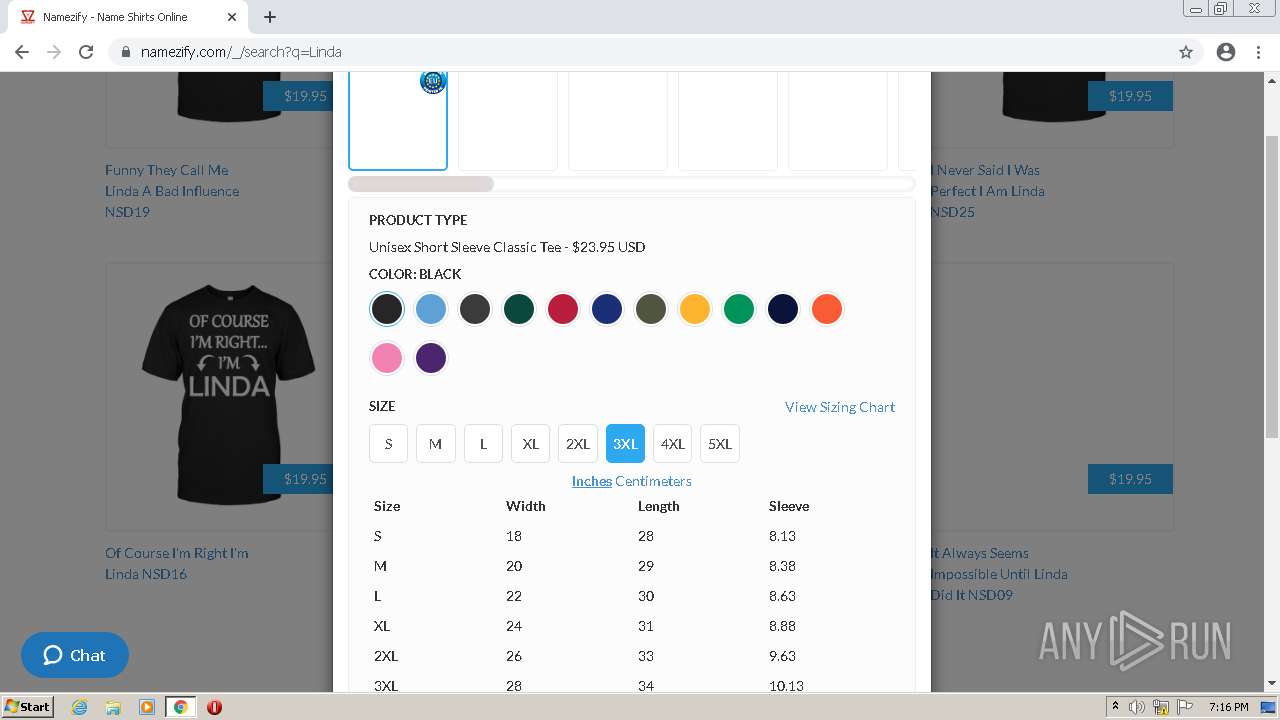Click the browser back arrow
1280x720 pixels.
coord(22,52)
